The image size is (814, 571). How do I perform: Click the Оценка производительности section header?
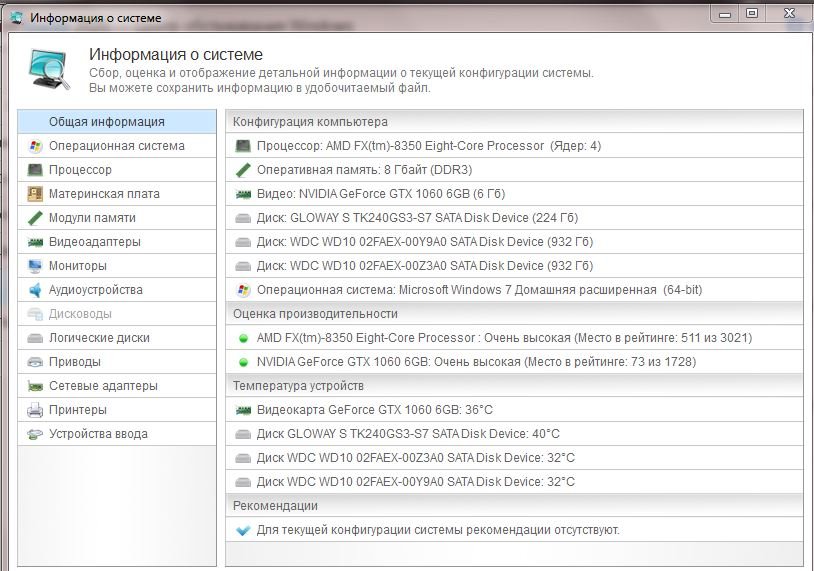pyautogui.click(x=514, y=314)
